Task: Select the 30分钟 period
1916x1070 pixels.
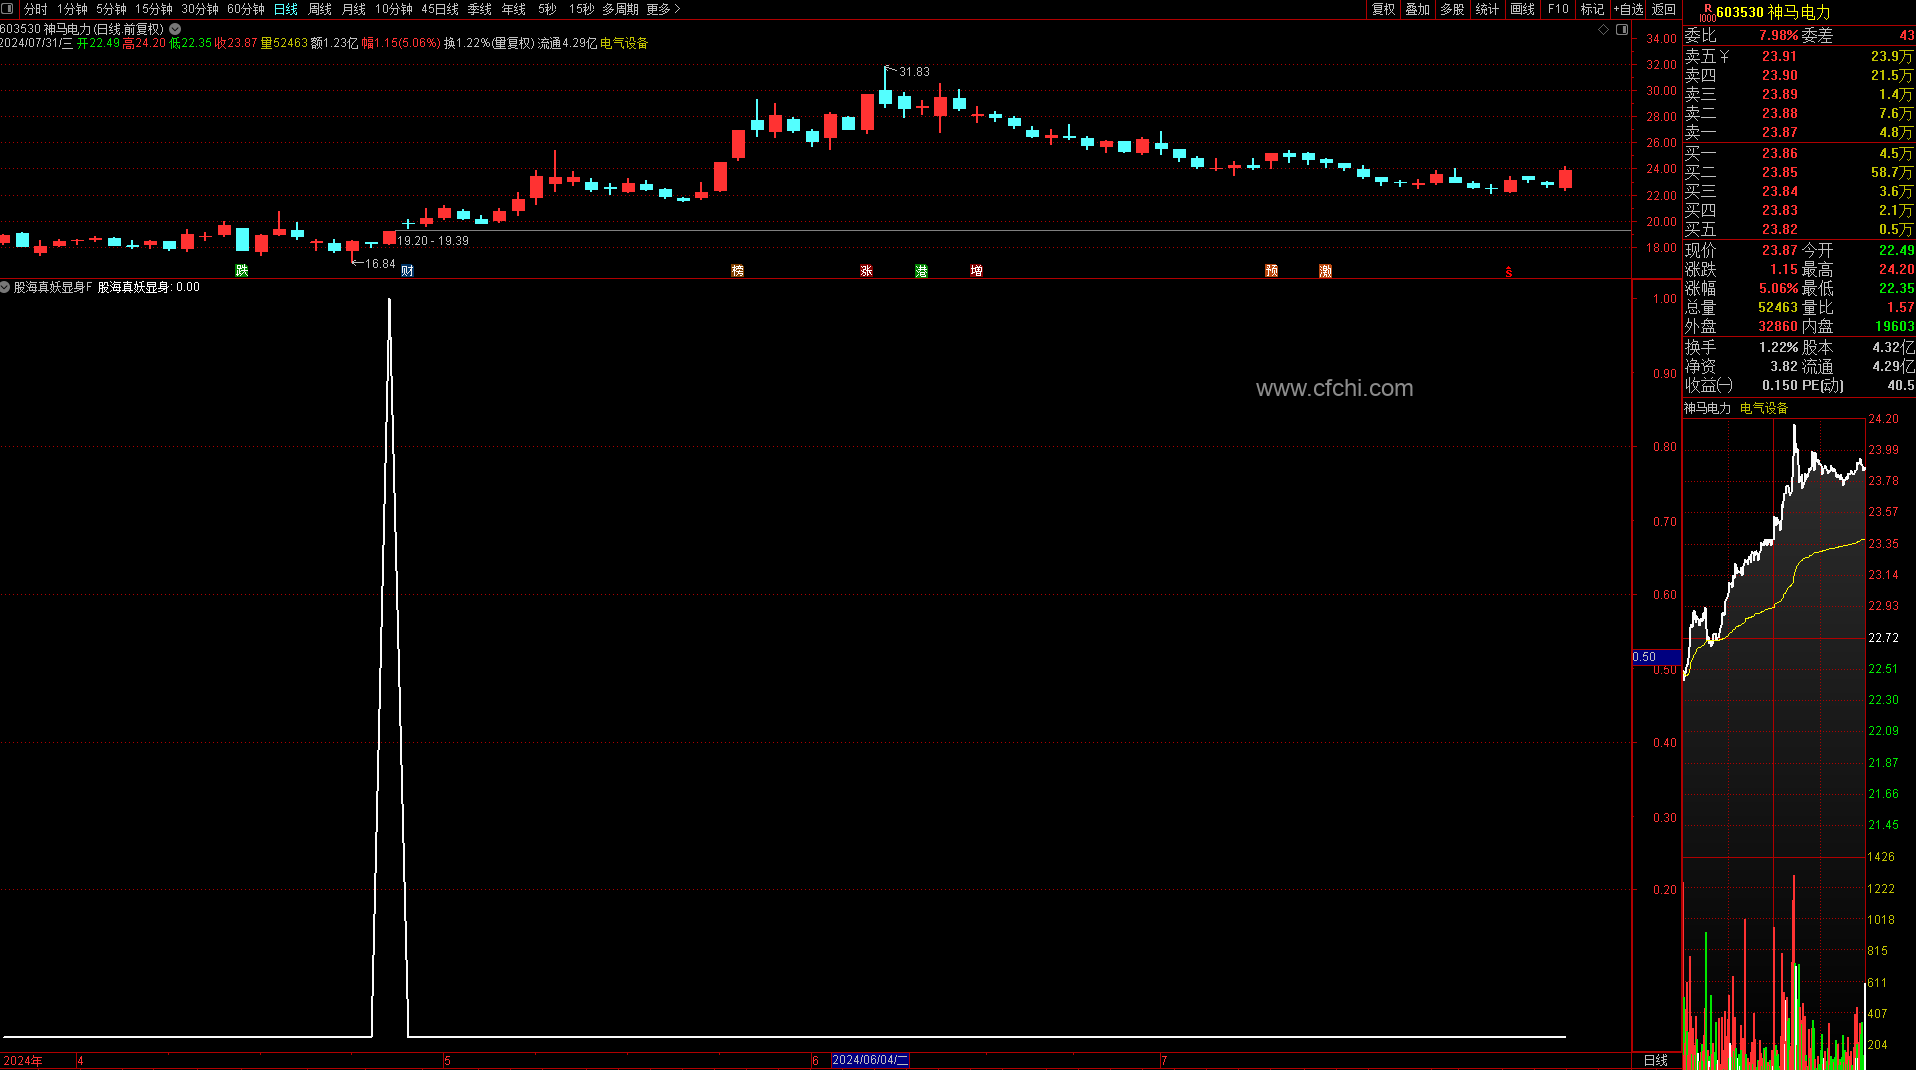Action: (200, 9)
